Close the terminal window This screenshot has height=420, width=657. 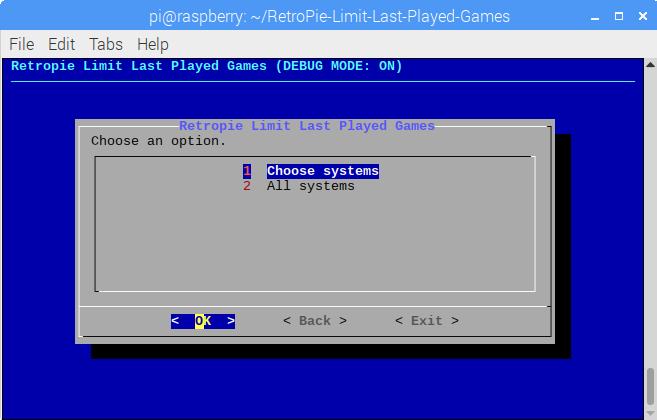coord(643,16)
